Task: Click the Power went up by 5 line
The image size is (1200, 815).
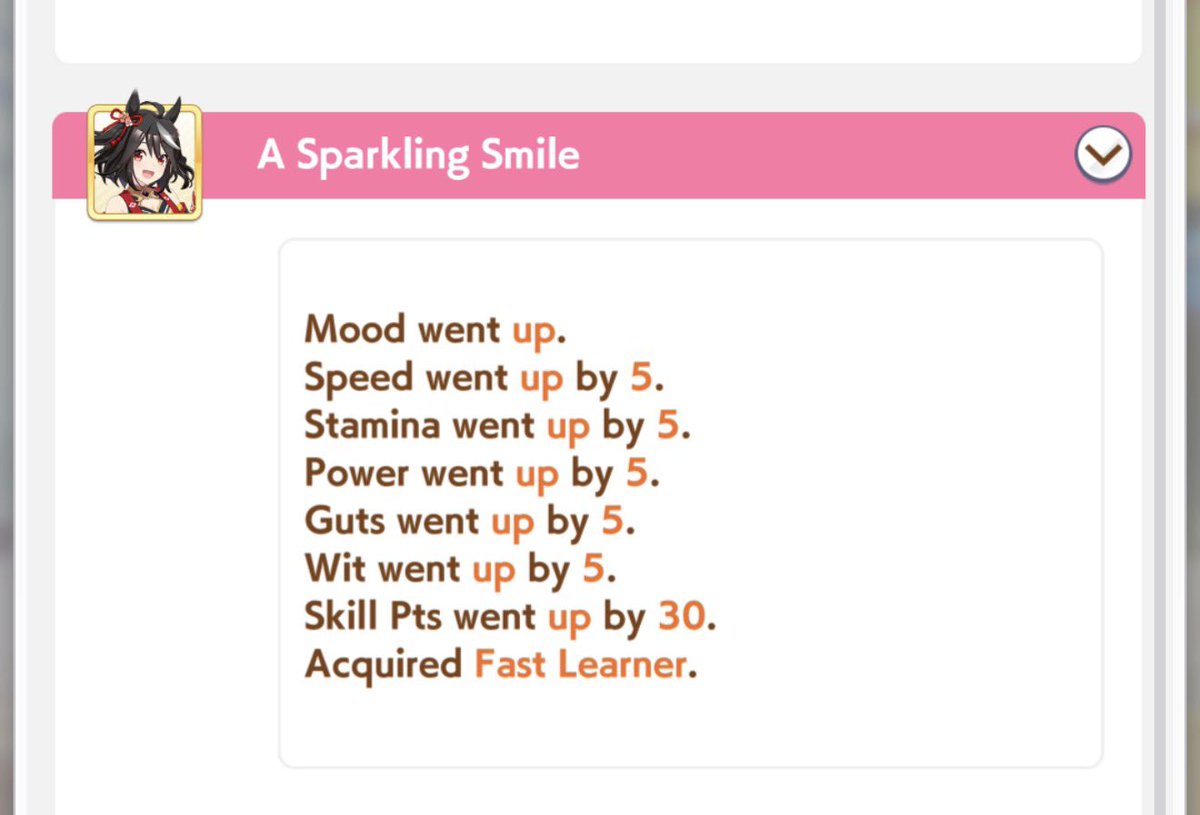Action: click(x=482, y=473)
